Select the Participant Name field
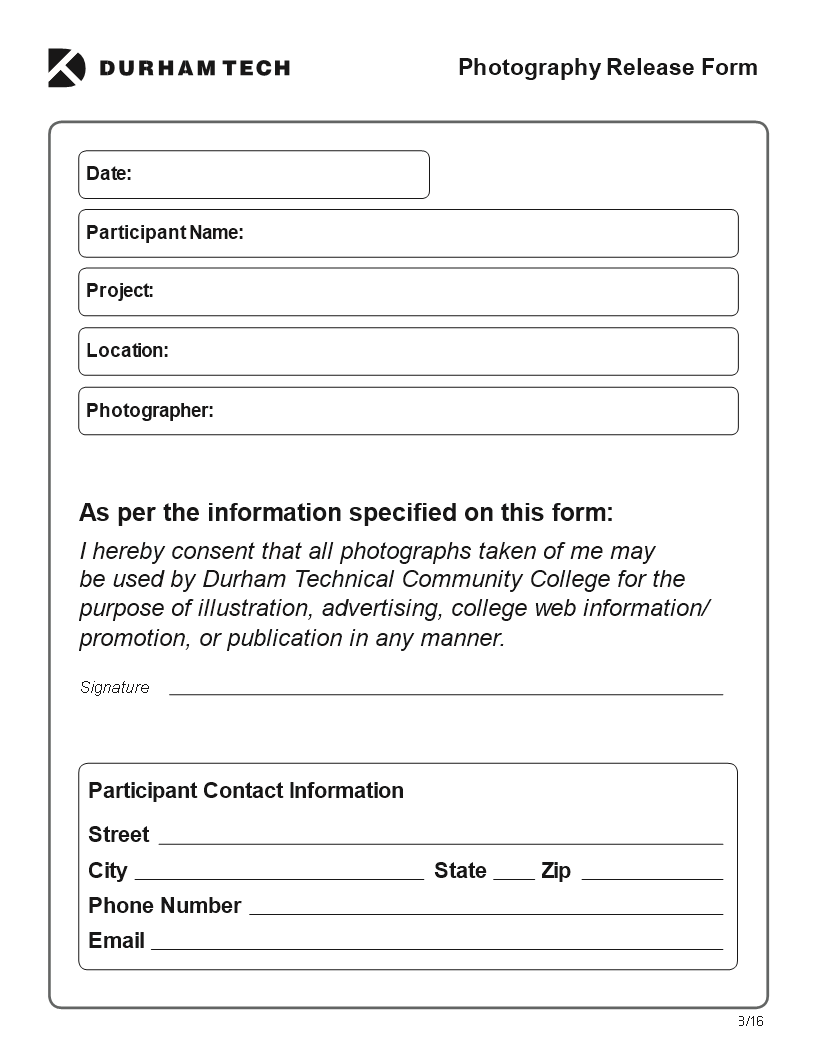The image size is (816, 1056). [408, 233]
